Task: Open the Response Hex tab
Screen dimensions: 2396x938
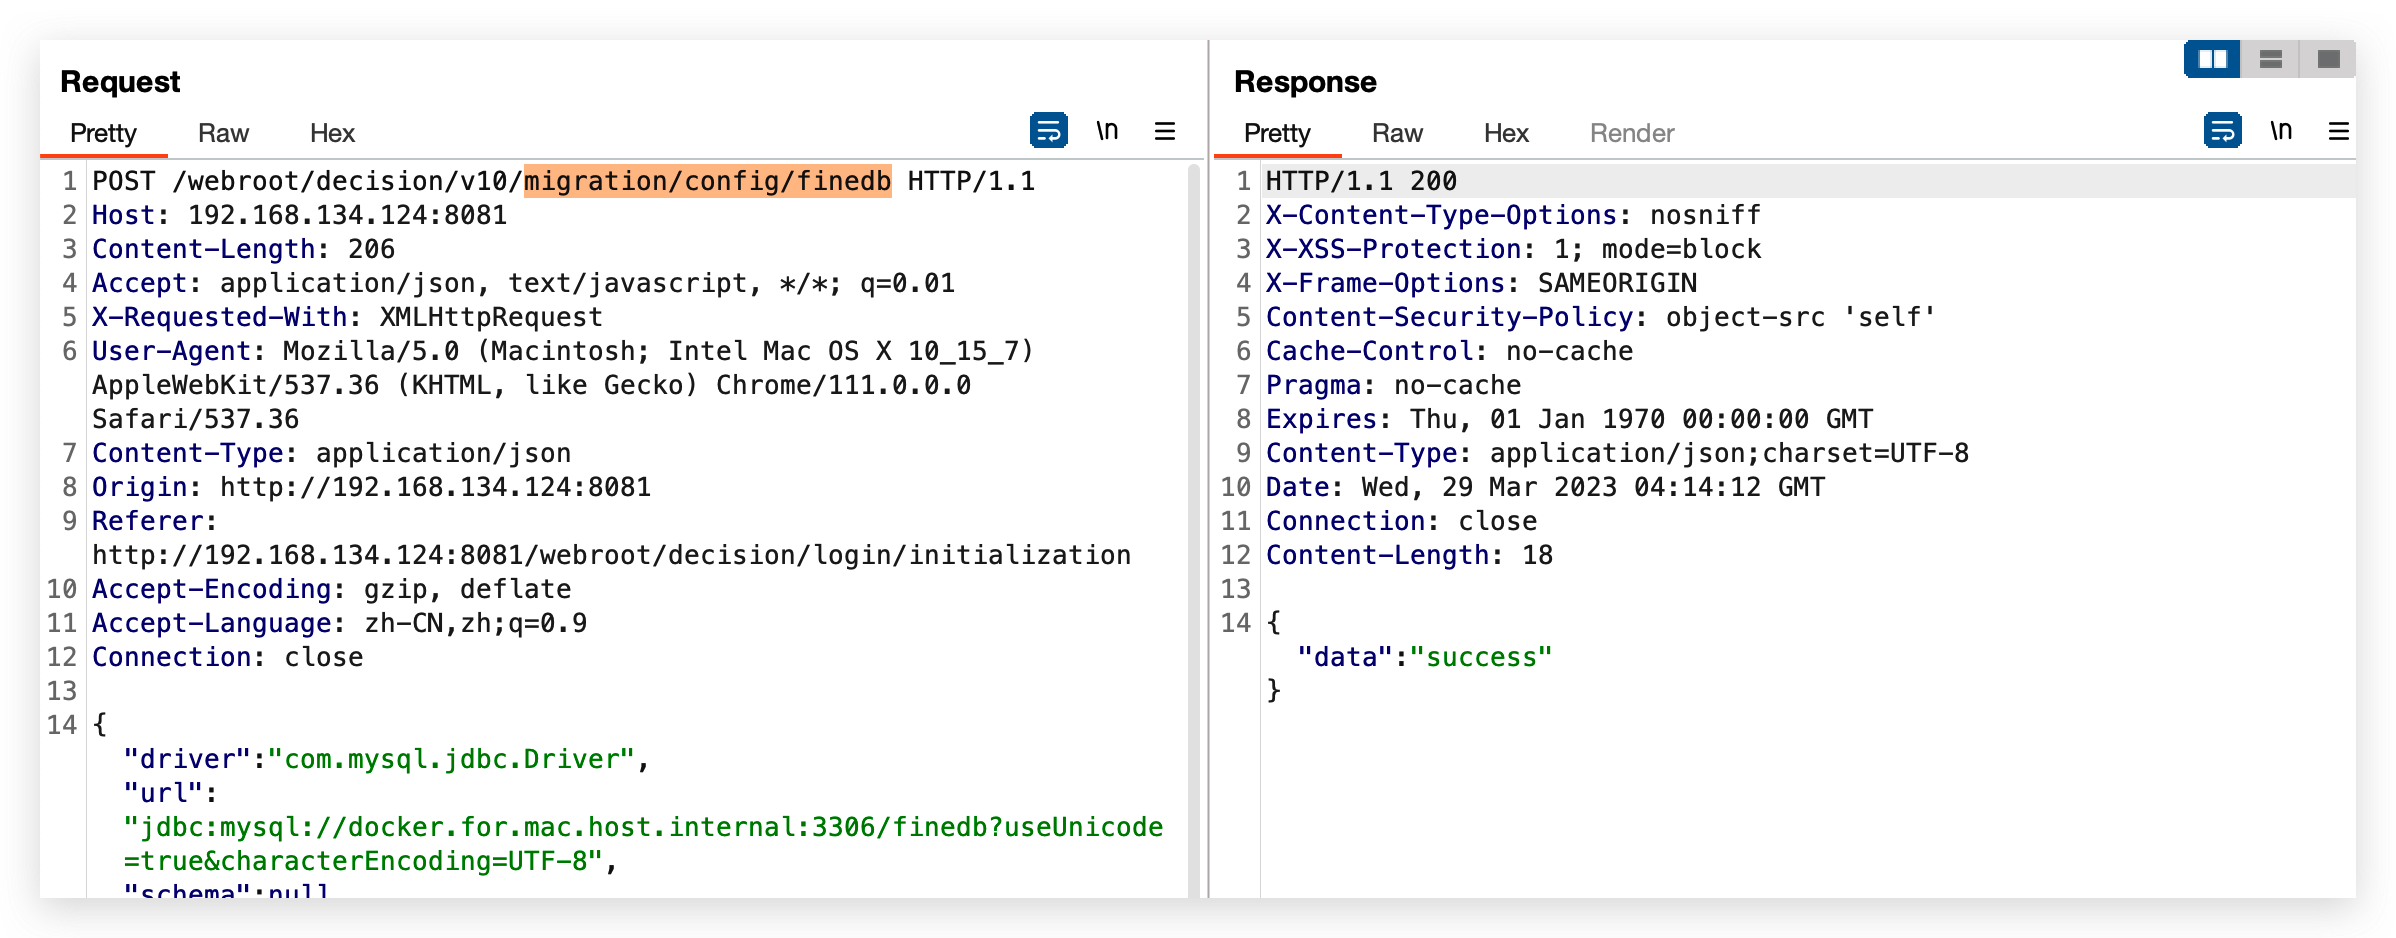Action: [1506, 133]
